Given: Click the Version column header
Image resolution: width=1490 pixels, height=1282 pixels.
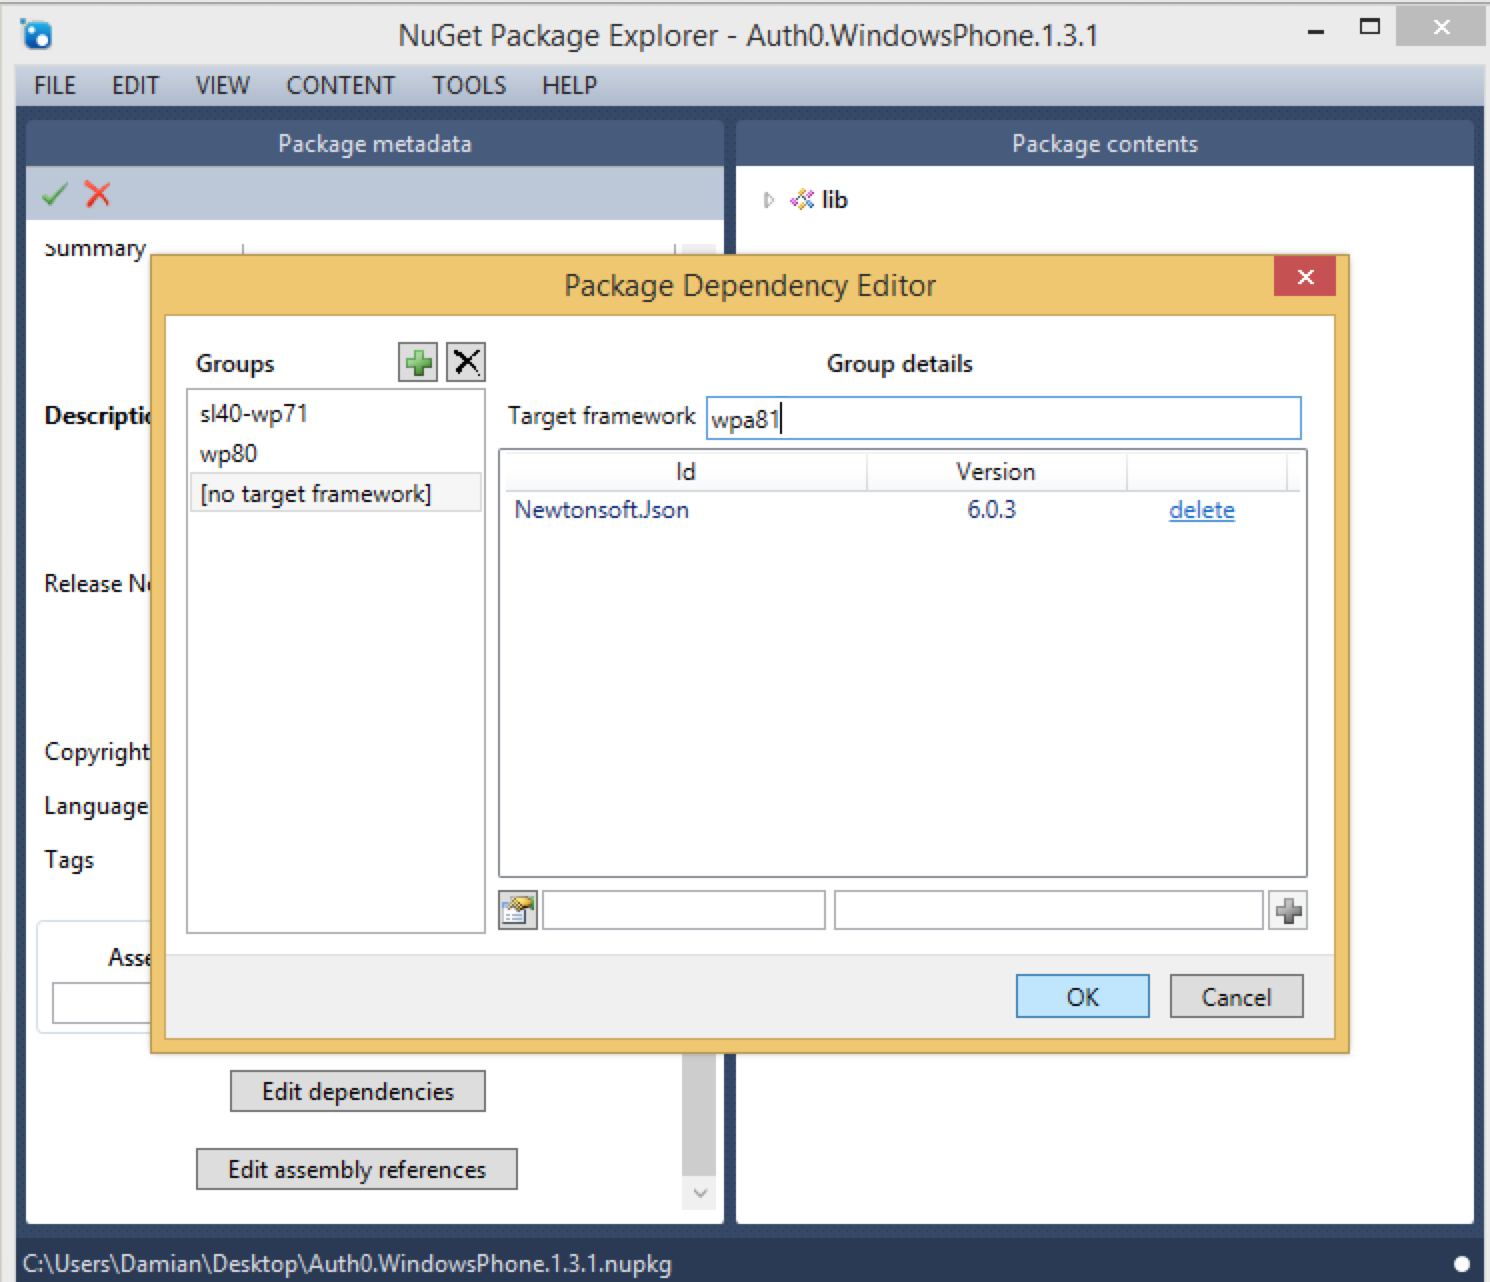Looking at the screenshot, I should coord(996,471).
